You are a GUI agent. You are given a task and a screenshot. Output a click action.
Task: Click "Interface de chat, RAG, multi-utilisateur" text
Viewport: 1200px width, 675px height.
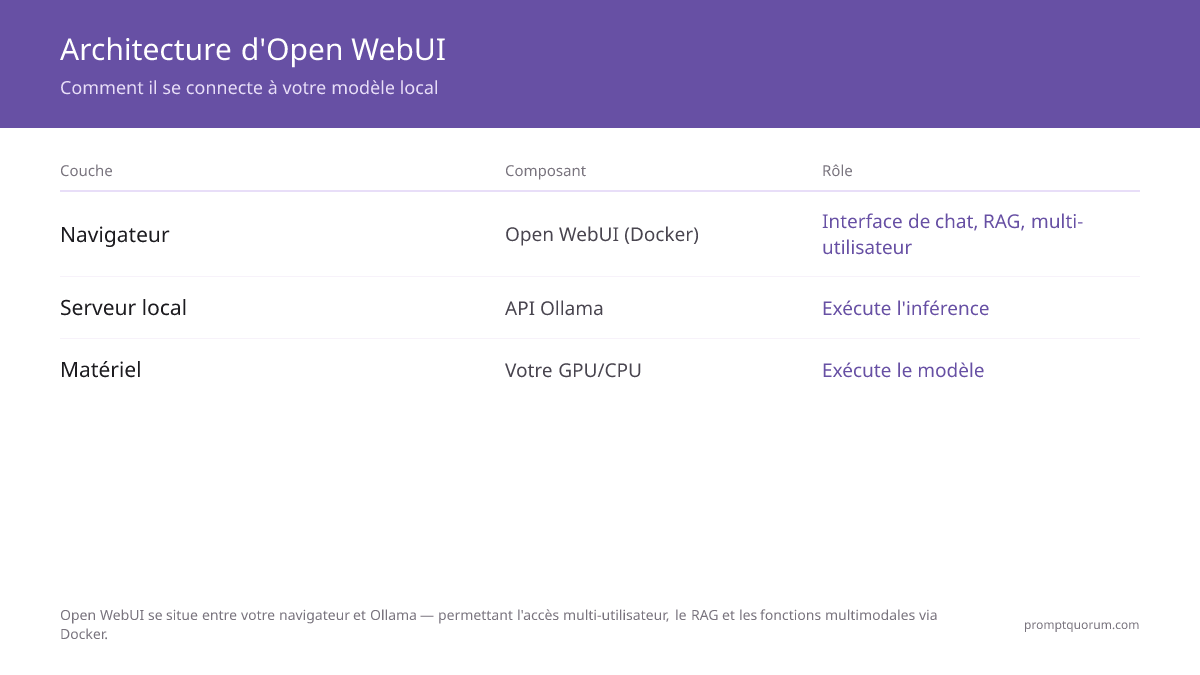click(952, 234)
